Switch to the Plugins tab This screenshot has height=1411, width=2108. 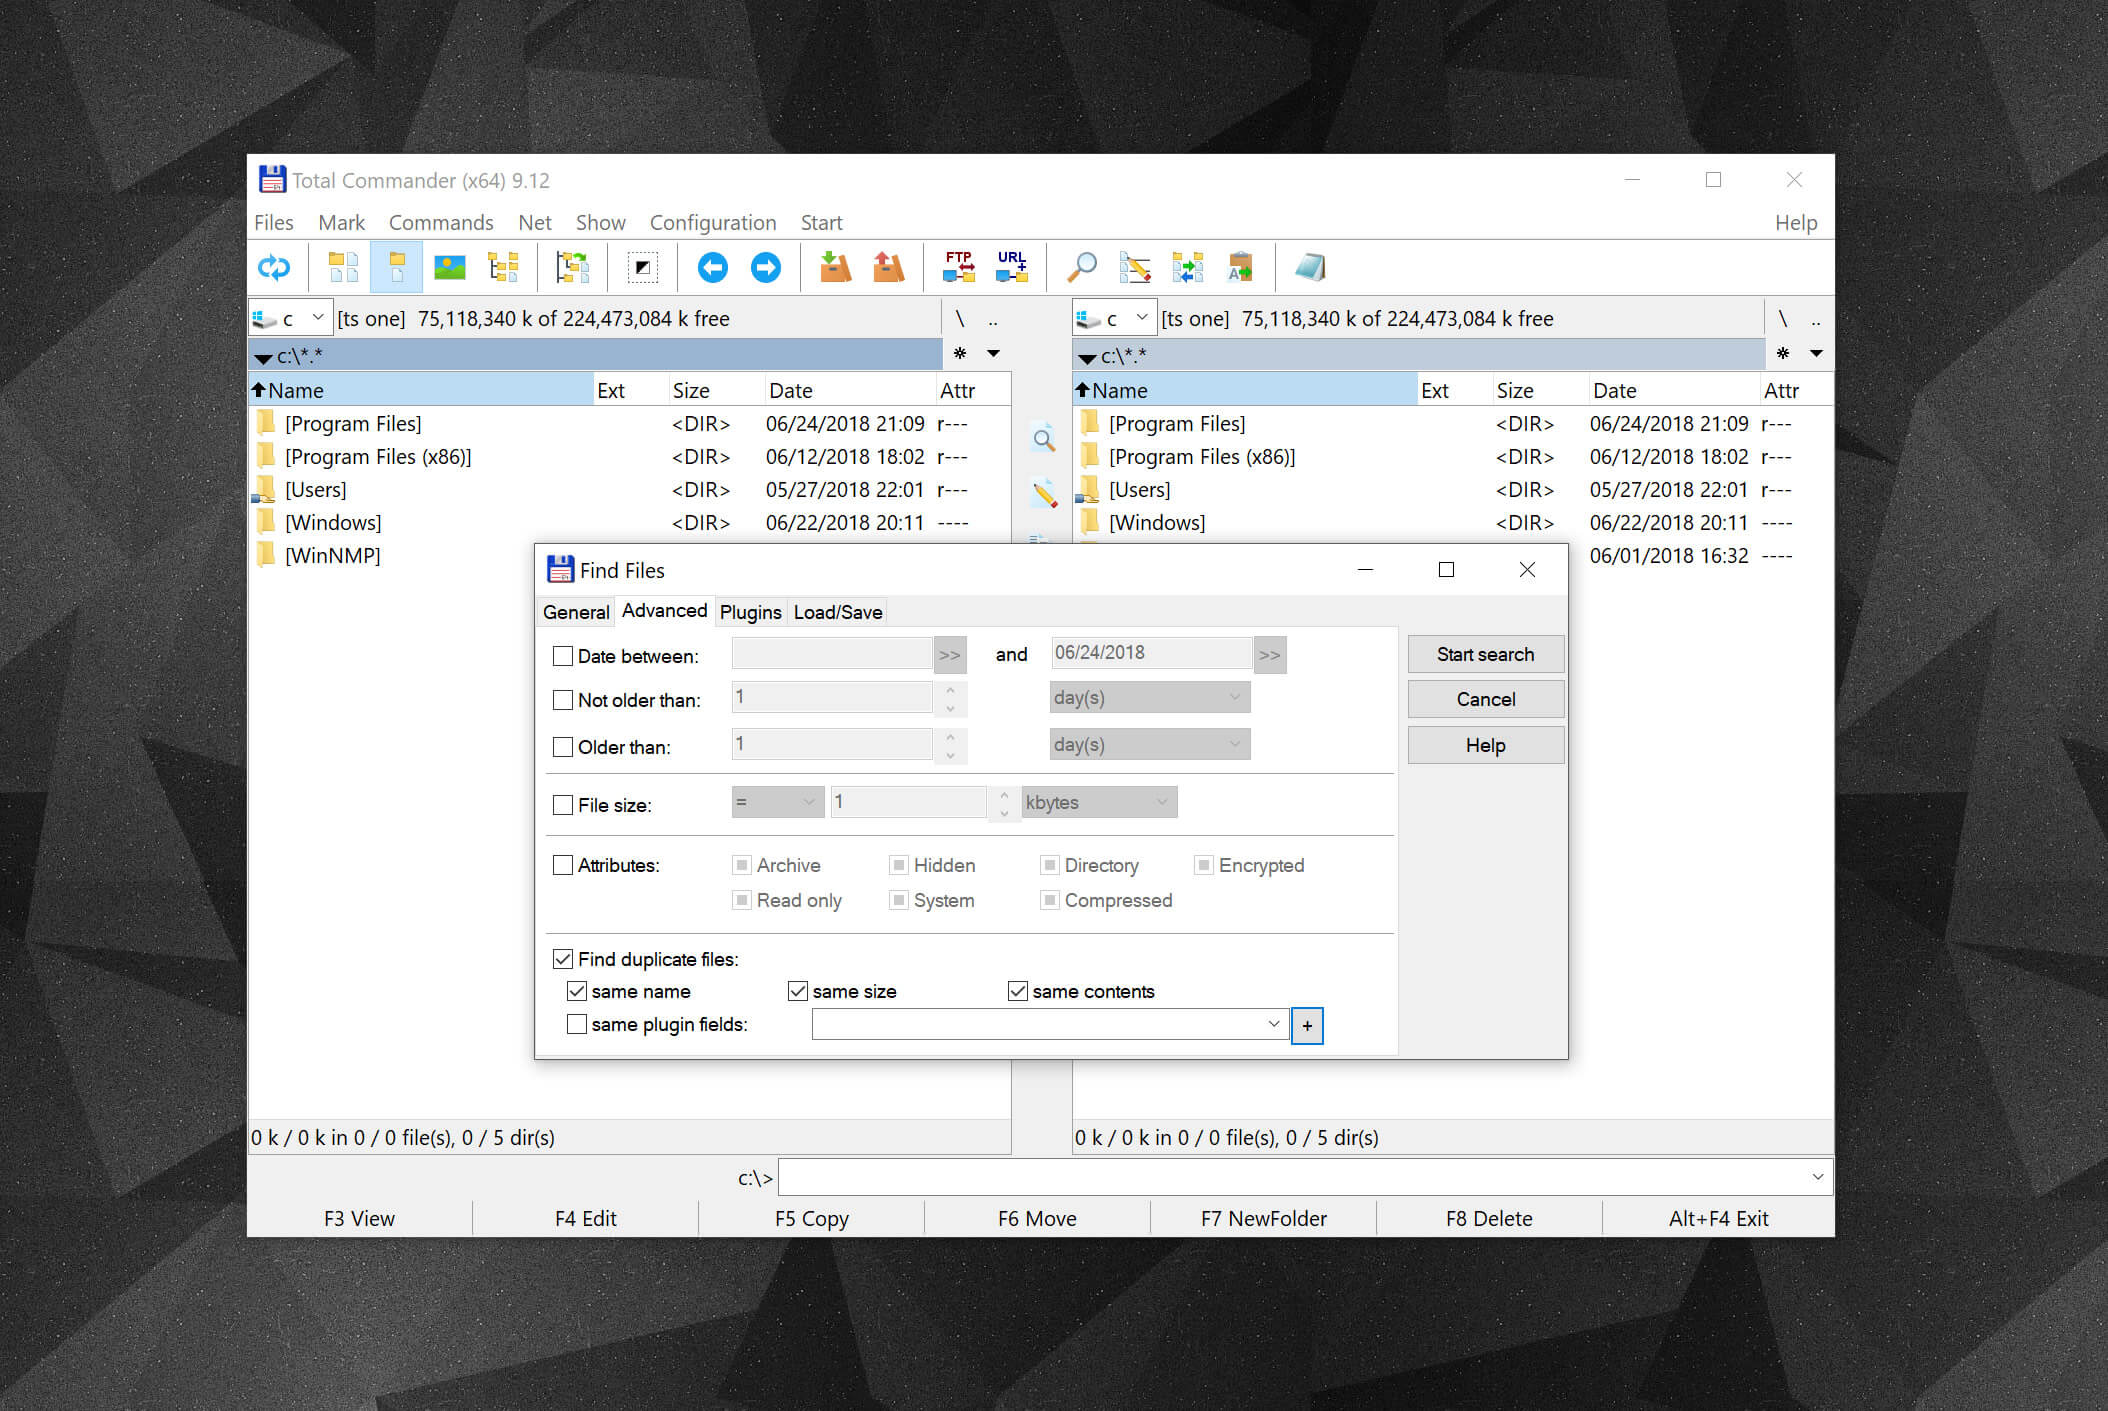749,611
